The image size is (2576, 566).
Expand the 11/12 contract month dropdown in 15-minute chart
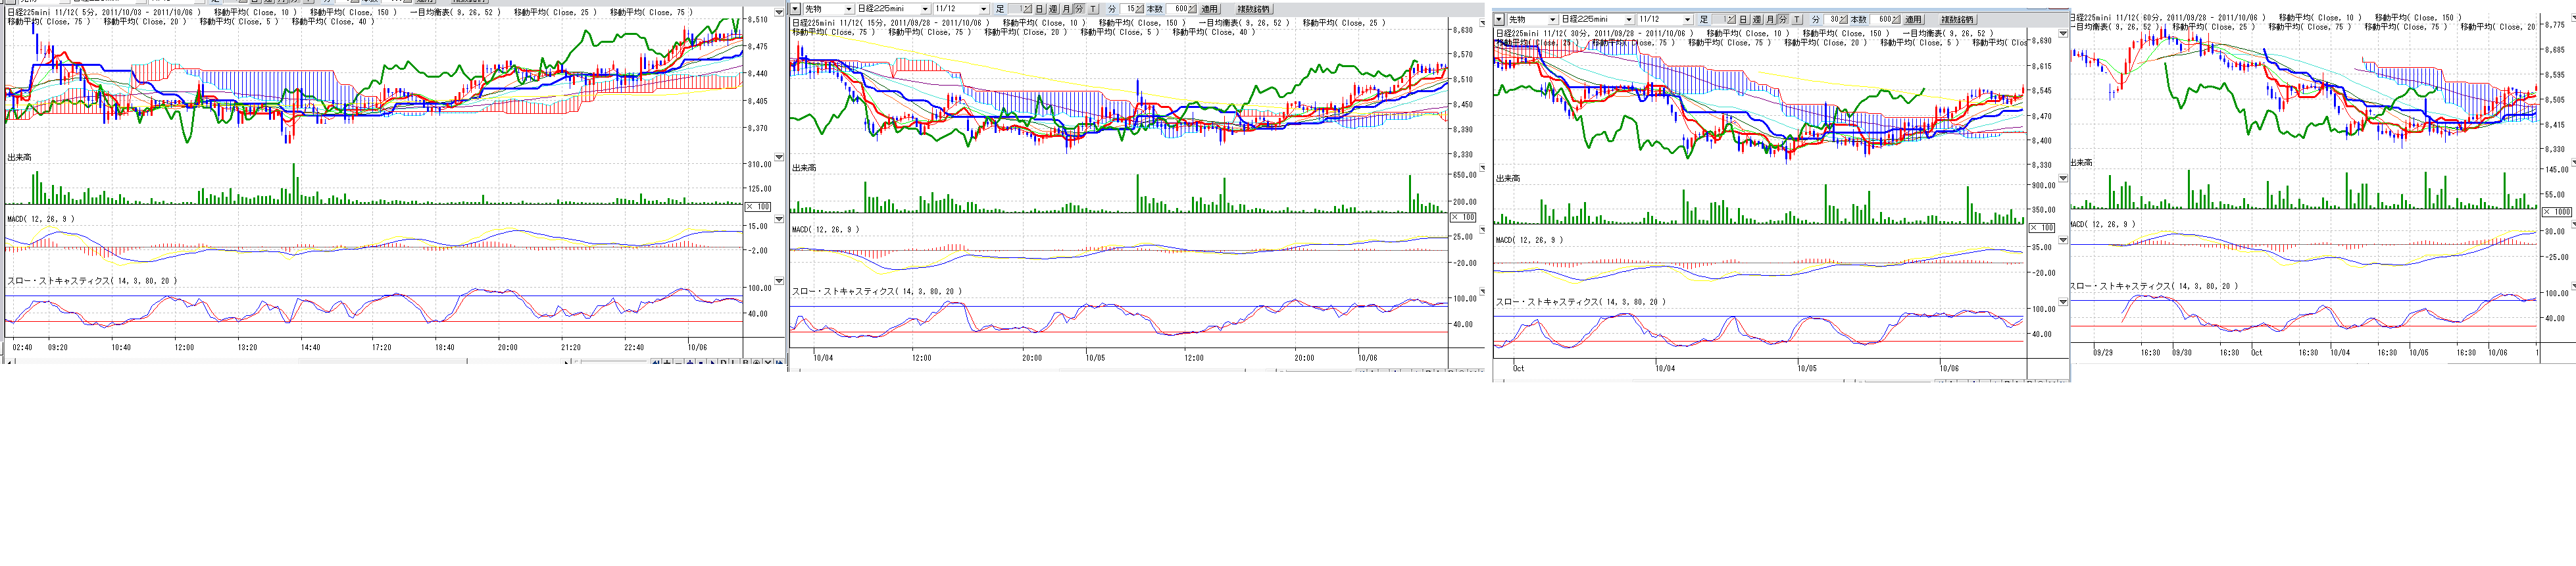click(983, 9)
